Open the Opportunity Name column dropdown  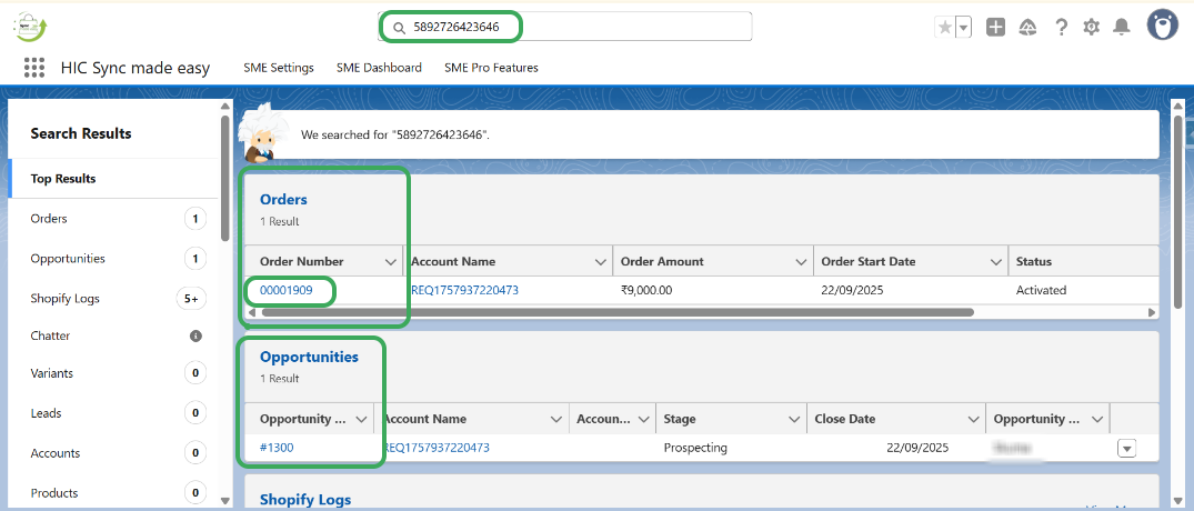coord(362,419)
